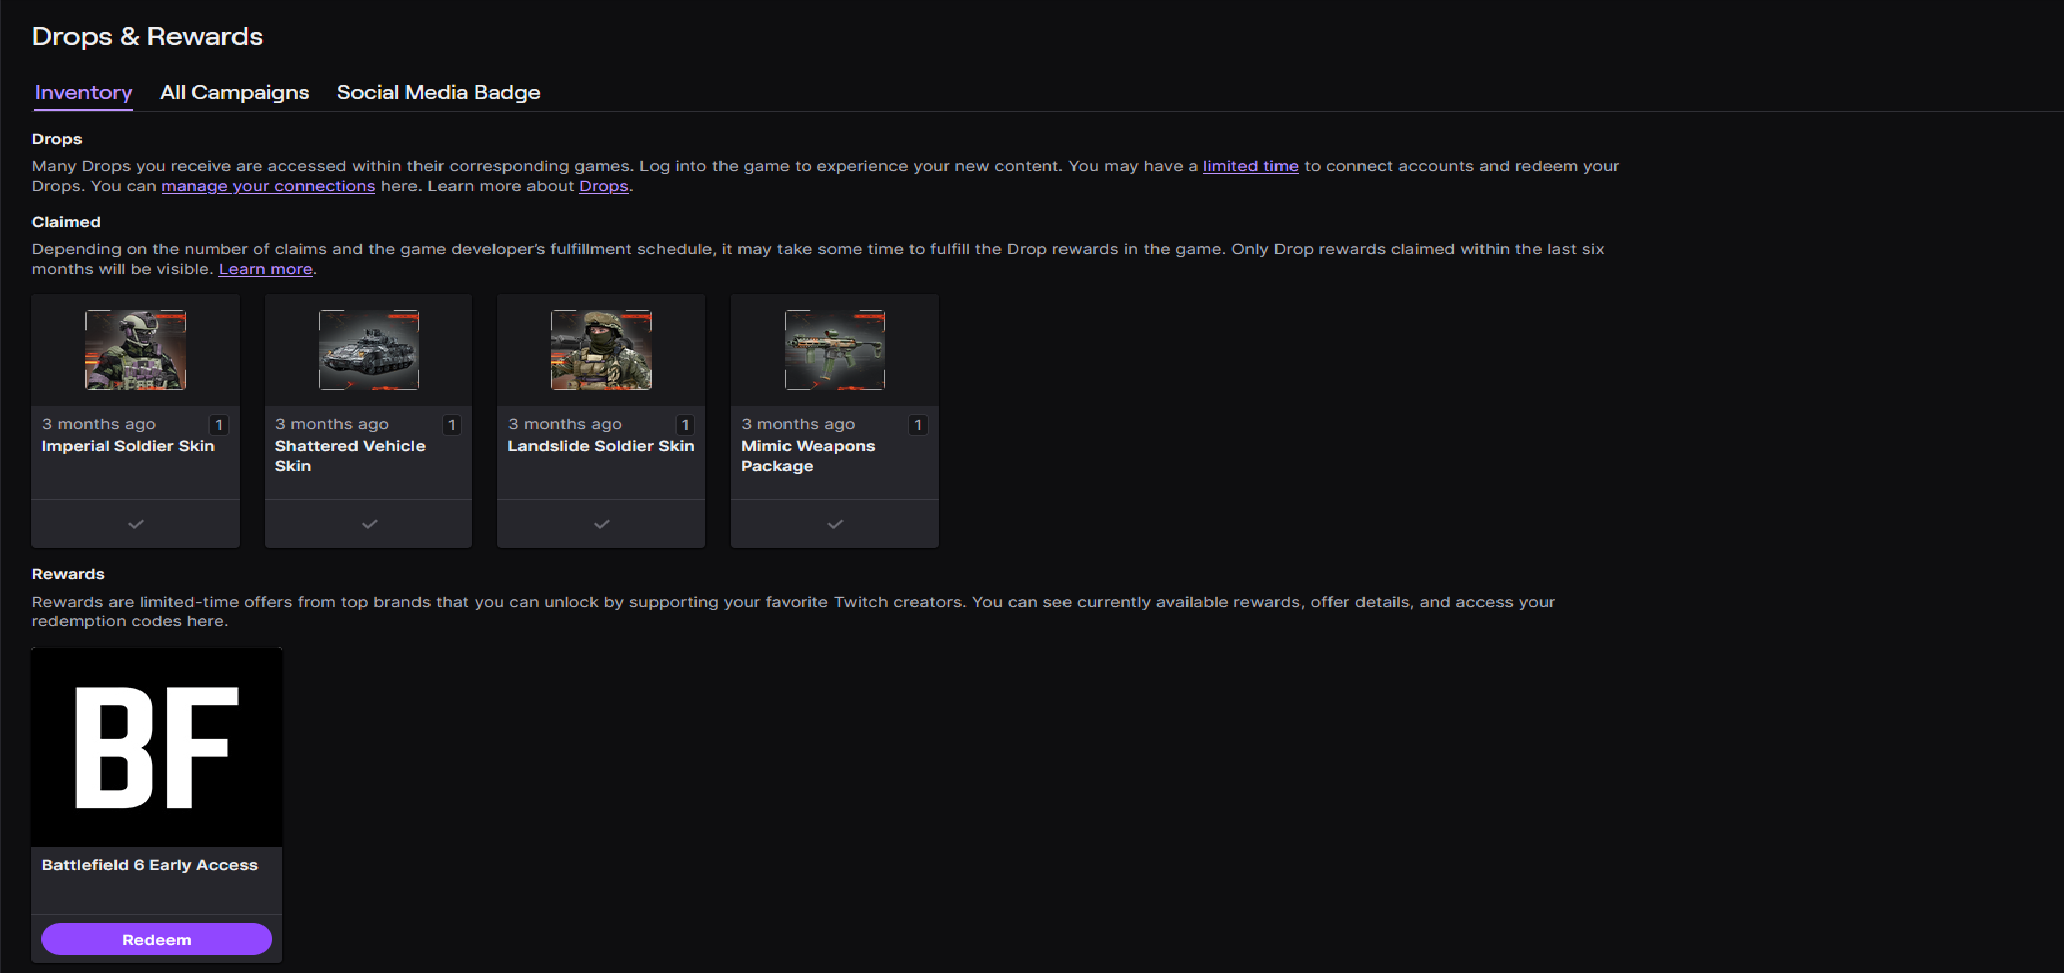
Task: Open the Social Media Badge tab
Action: 438,92
